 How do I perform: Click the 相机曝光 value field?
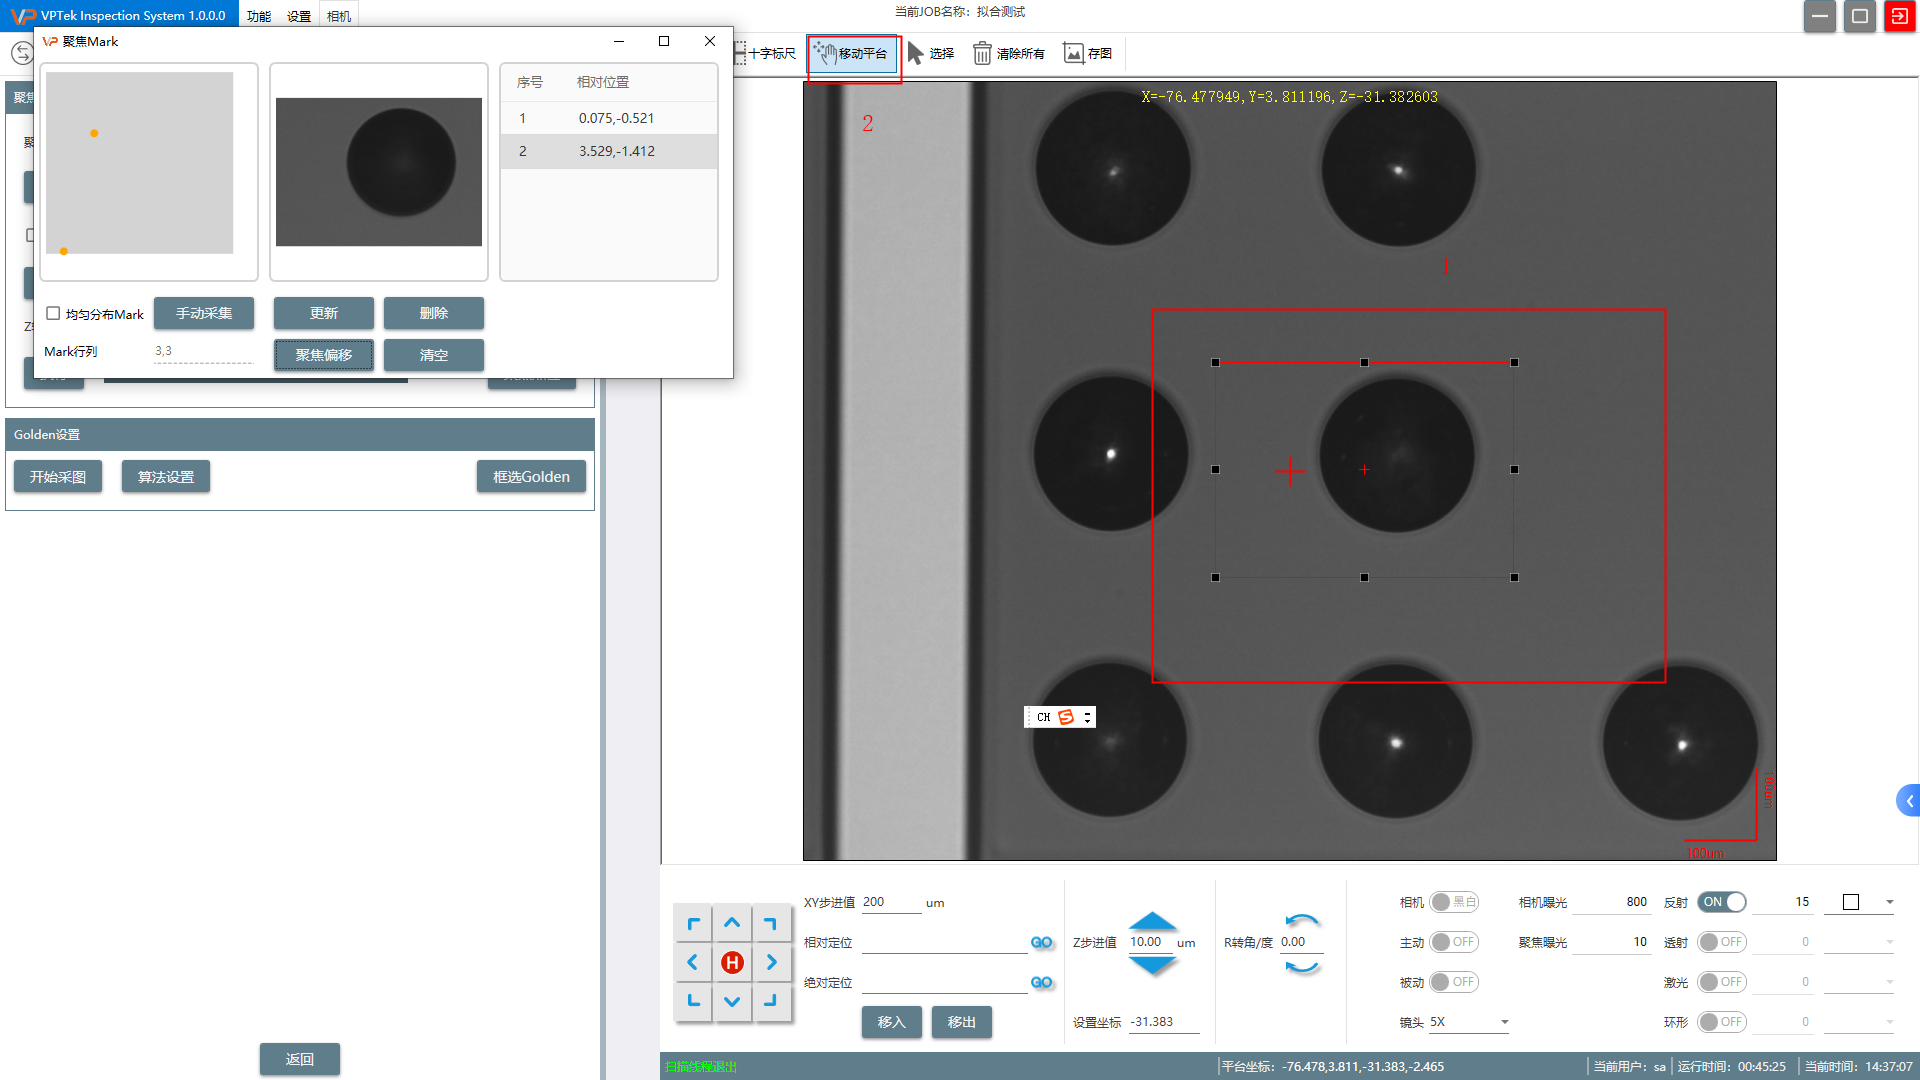coord(1611,902)
